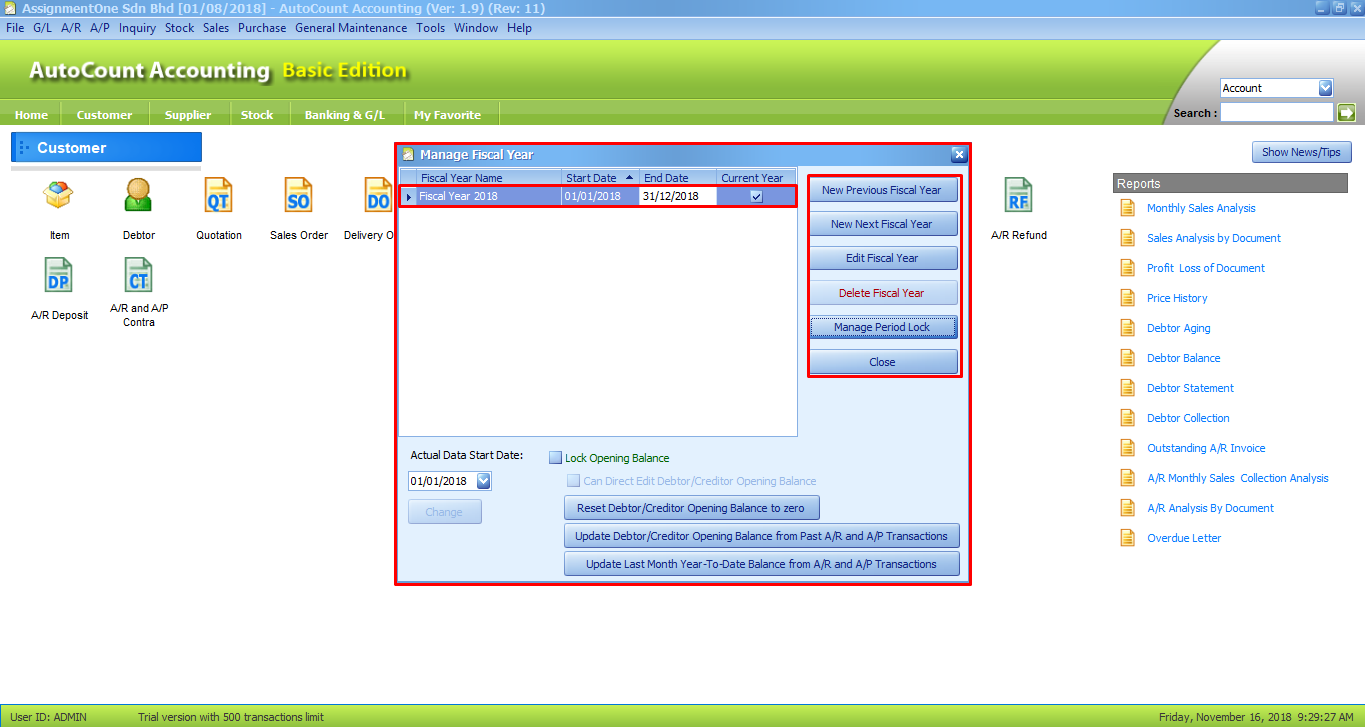
Task: Click Reset Debtor/Creditor Opening Balance to zero
Action: tap(692, 508)
